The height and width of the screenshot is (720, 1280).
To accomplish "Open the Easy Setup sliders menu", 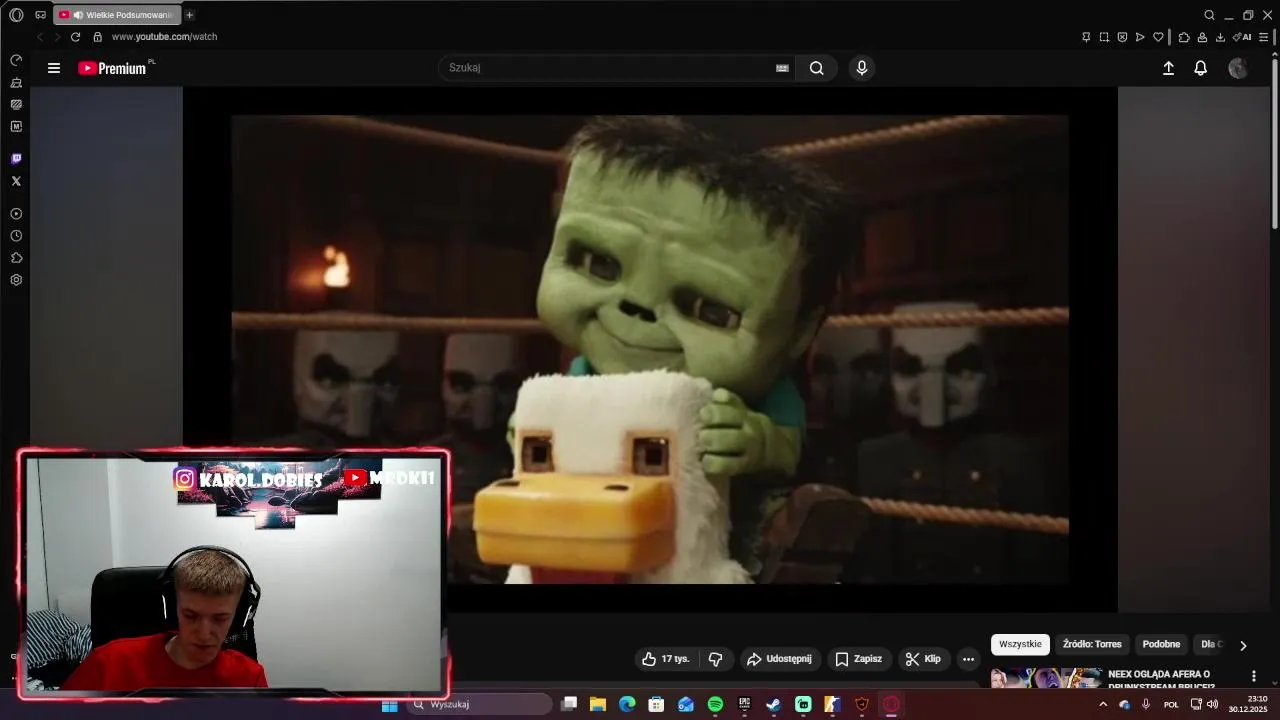I will pos(1263,37).
